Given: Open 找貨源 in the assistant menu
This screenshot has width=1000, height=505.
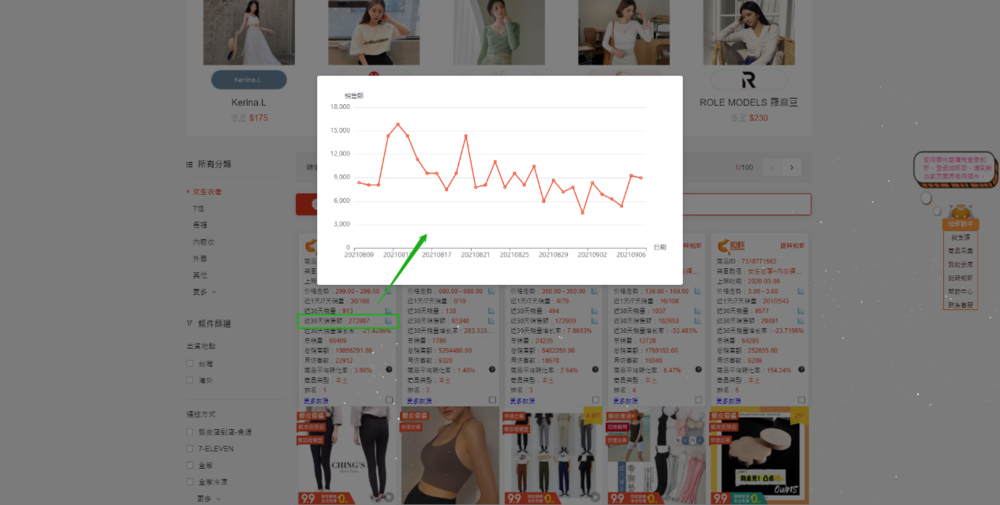Looking at the screenshot, I should pyautogui.click(x=960, y=237).
